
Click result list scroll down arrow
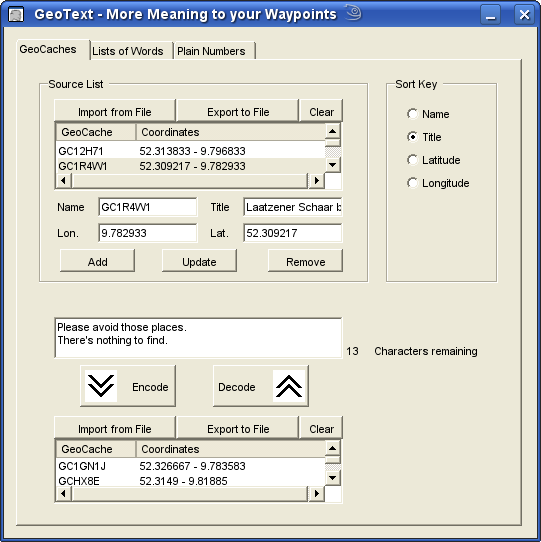(x=333, y=478)
